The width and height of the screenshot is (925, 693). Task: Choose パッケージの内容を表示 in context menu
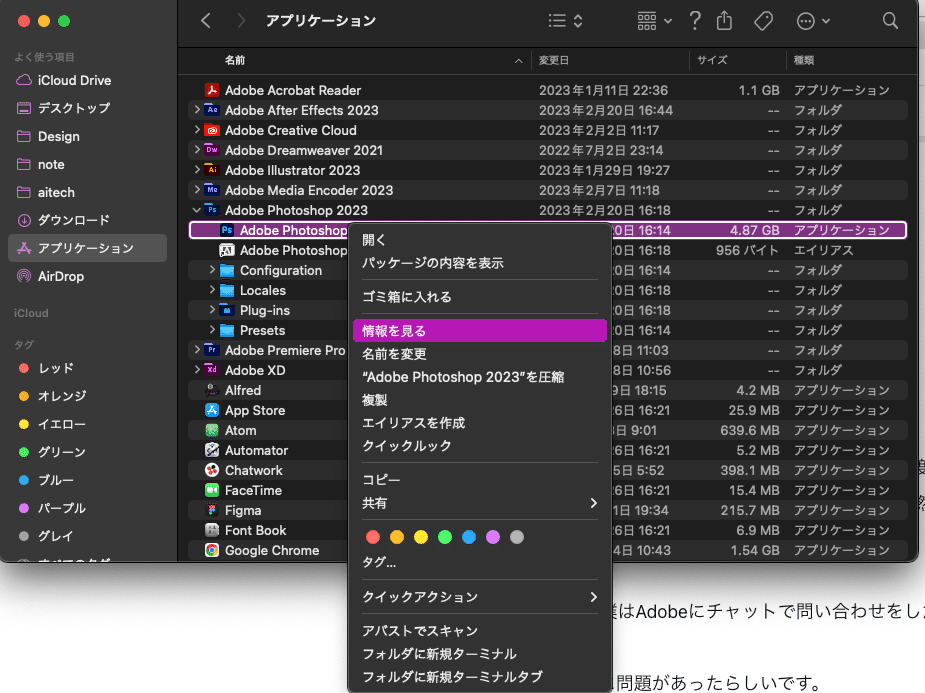[480, 263]
